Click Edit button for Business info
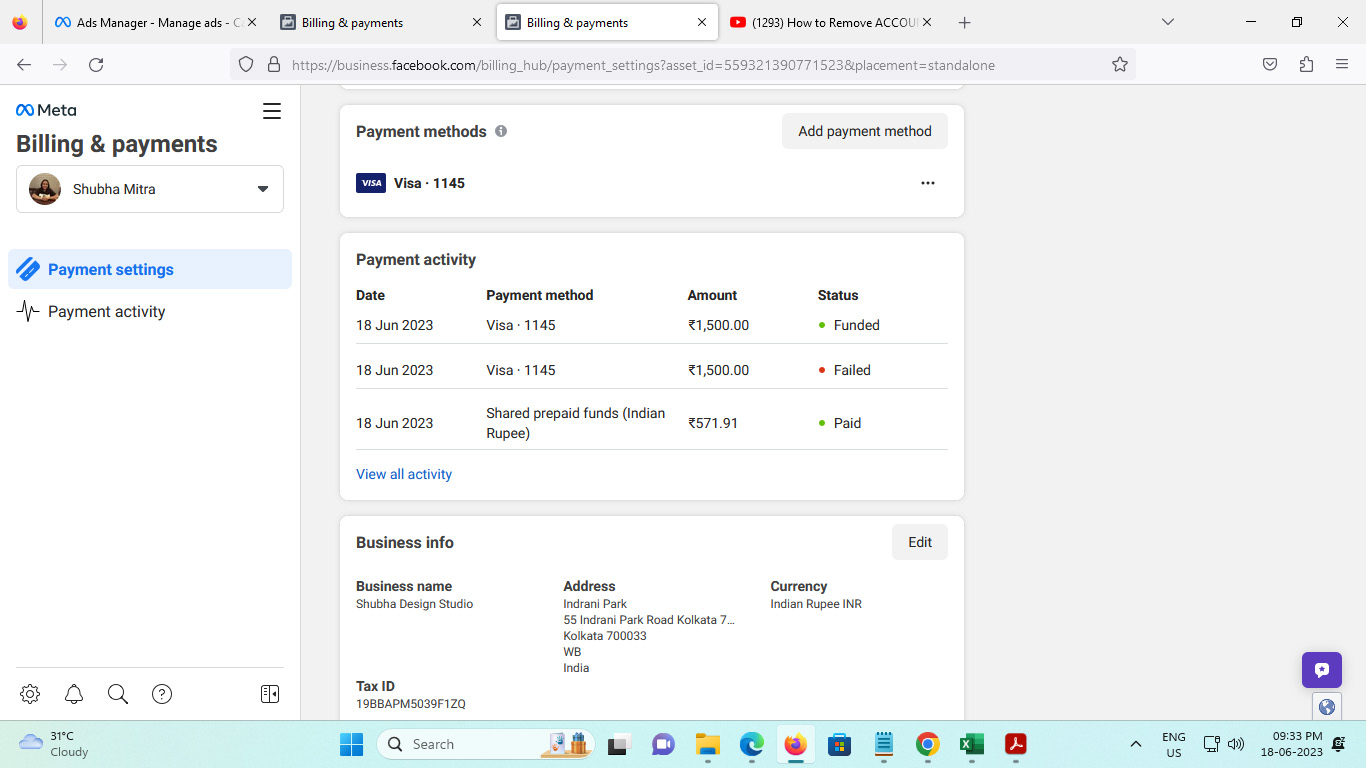The image size is (1366, 768). pyautogui.click(x=919, y=542)
